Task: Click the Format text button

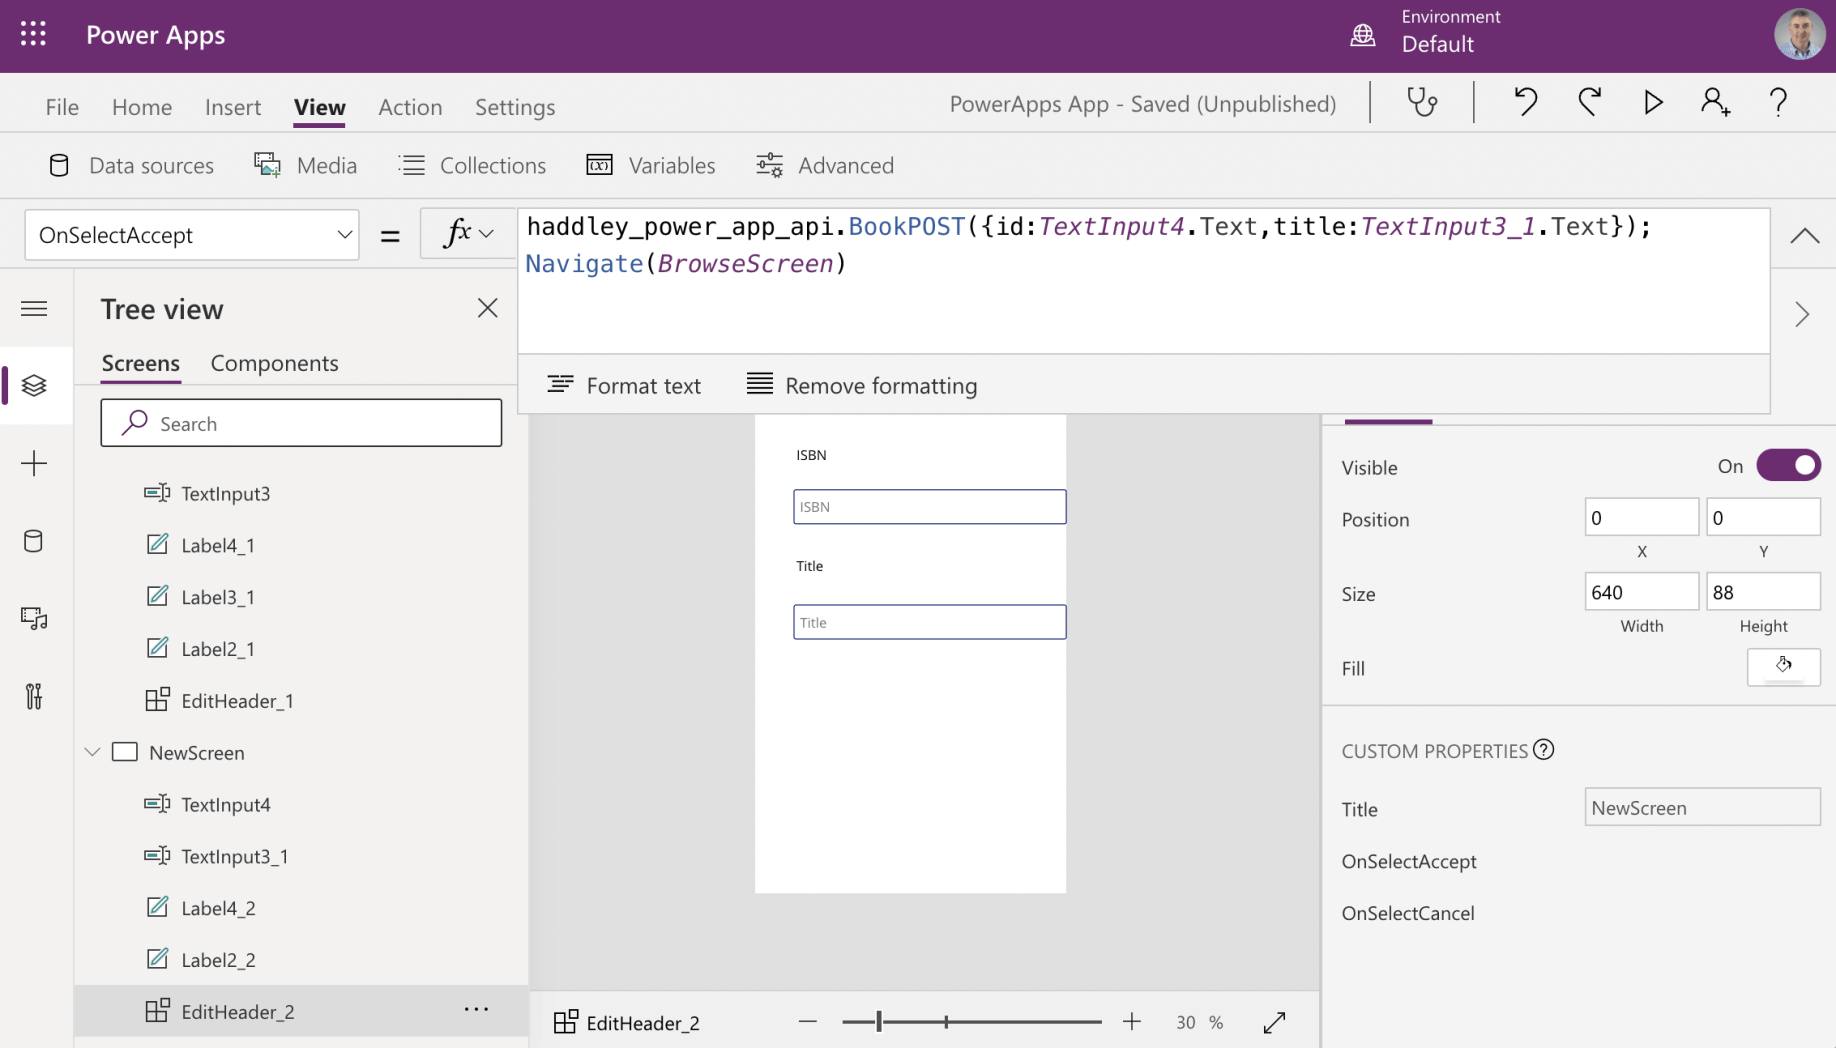Action: pyautogui.click(x=624, y=385)
